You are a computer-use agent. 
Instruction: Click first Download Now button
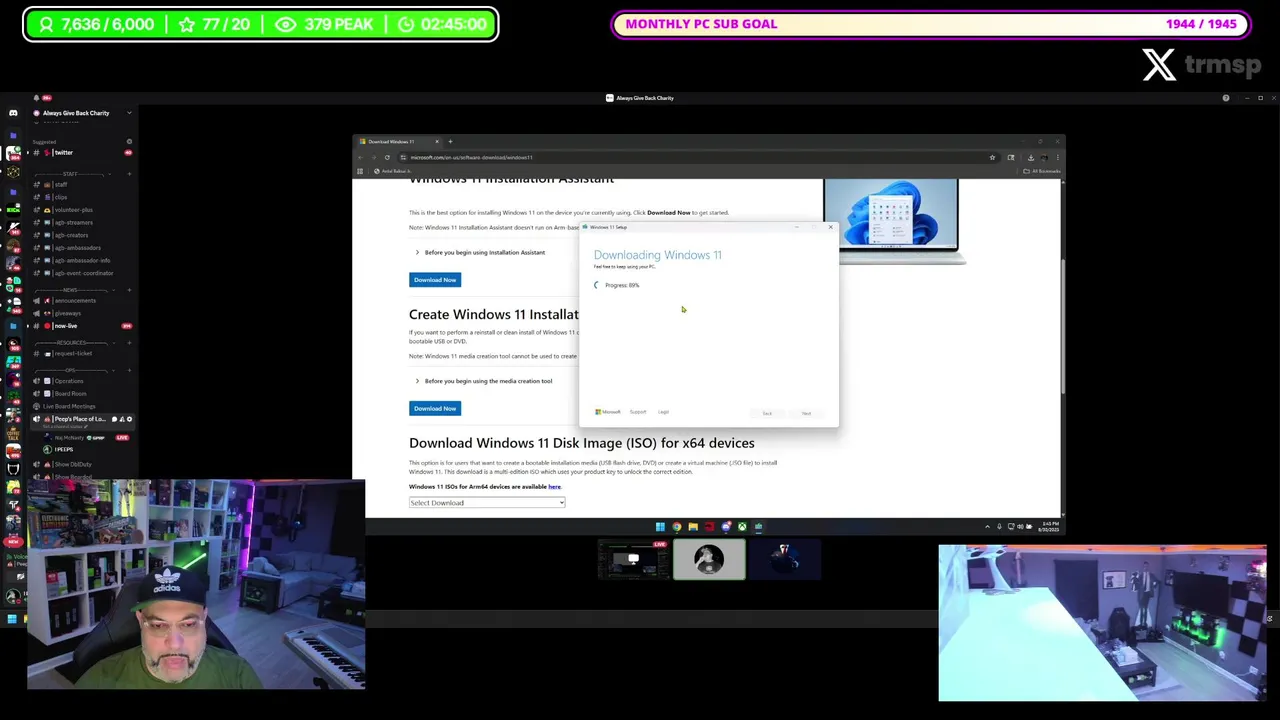coord(435,280)
